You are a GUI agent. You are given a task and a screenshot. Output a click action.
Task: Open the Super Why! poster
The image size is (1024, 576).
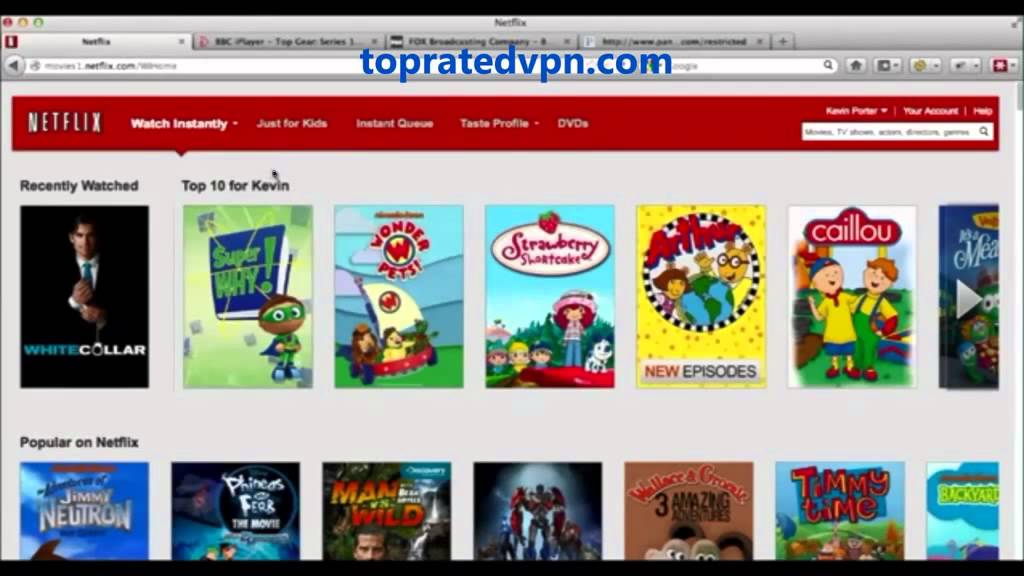[x=248, y=296]
